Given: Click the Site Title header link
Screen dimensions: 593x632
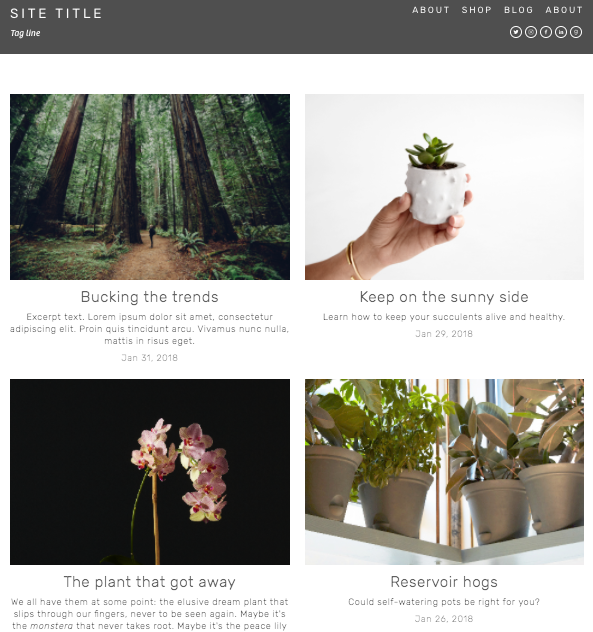Looking at the screenshot, I should point(56,13).
